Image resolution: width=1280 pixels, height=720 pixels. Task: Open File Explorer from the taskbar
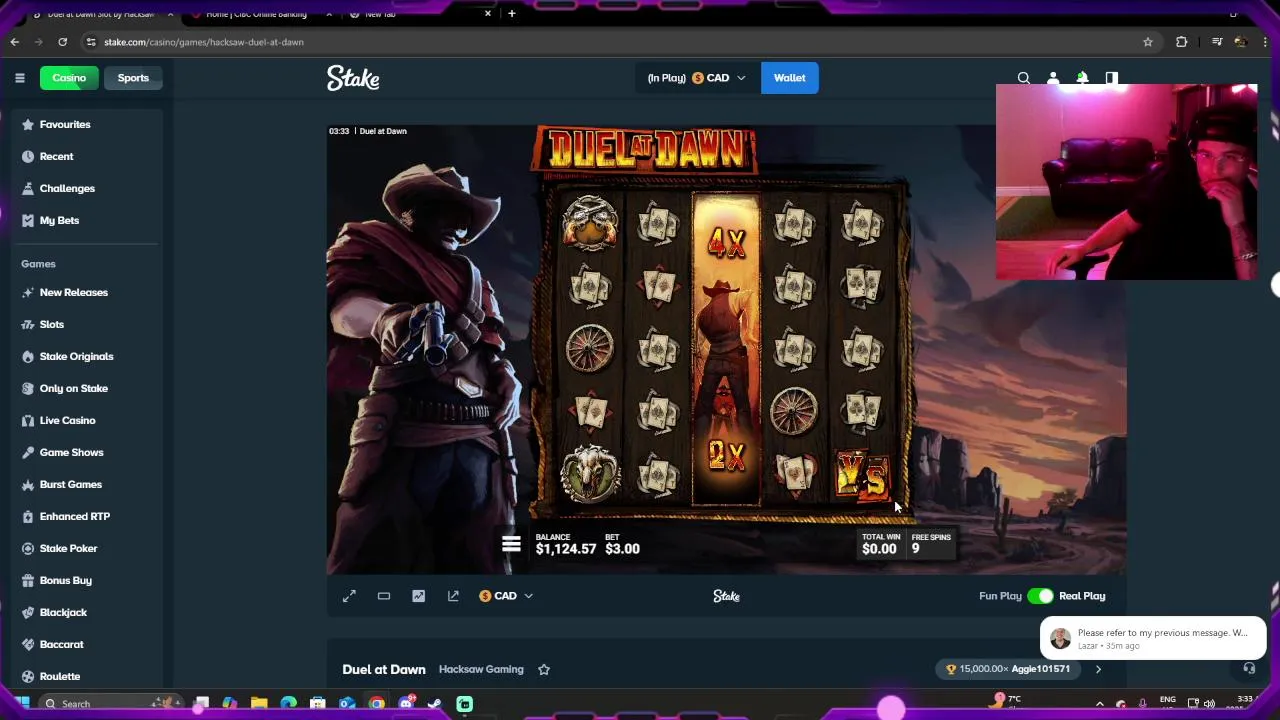point(259,704)
